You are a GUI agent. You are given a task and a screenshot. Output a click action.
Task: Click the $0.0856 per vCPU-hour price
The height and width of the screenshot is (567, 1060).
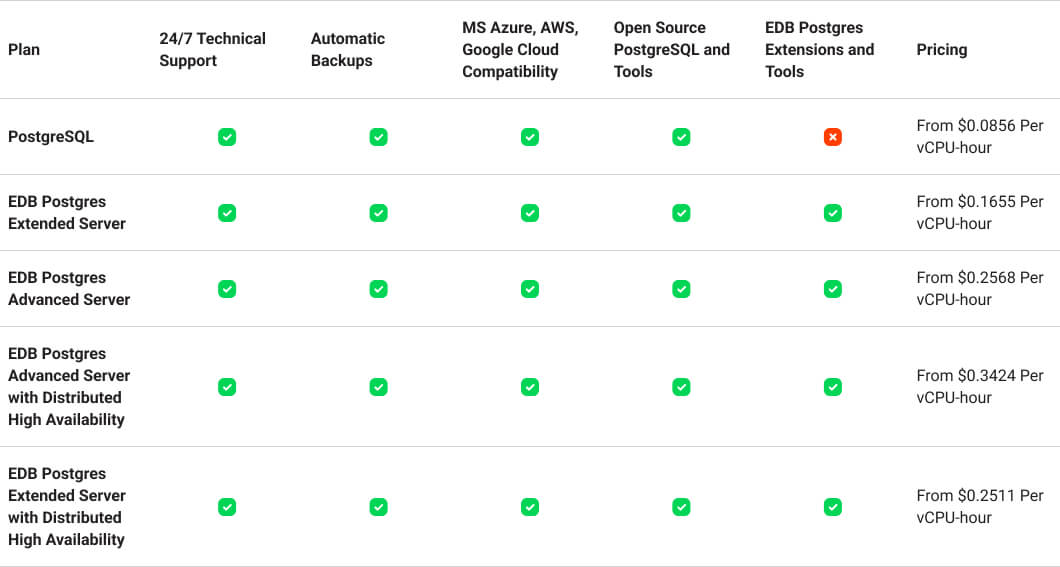click(x=979, y=137)
